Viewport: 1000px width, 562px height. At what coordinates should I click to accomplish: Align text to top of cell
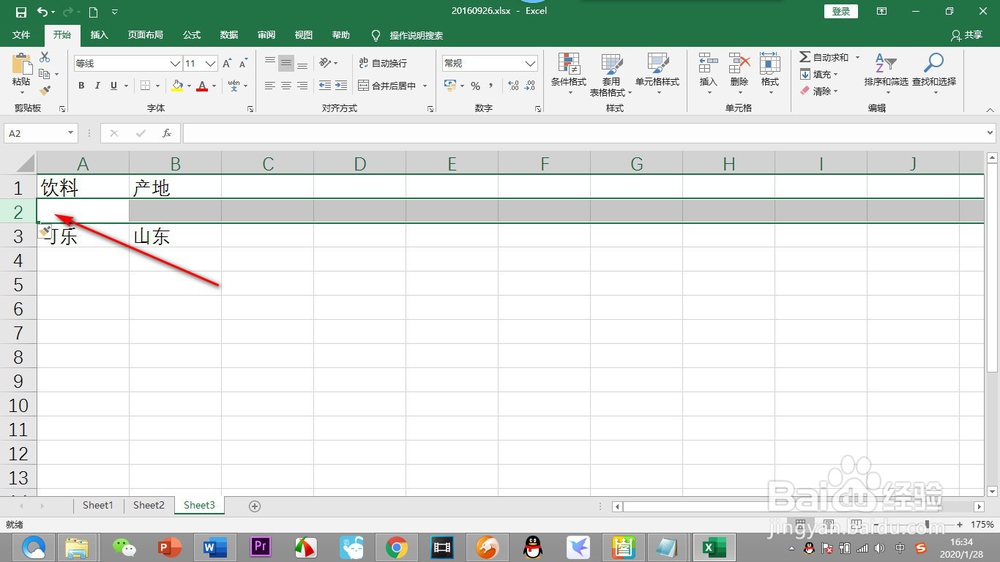tap(270, 63)
